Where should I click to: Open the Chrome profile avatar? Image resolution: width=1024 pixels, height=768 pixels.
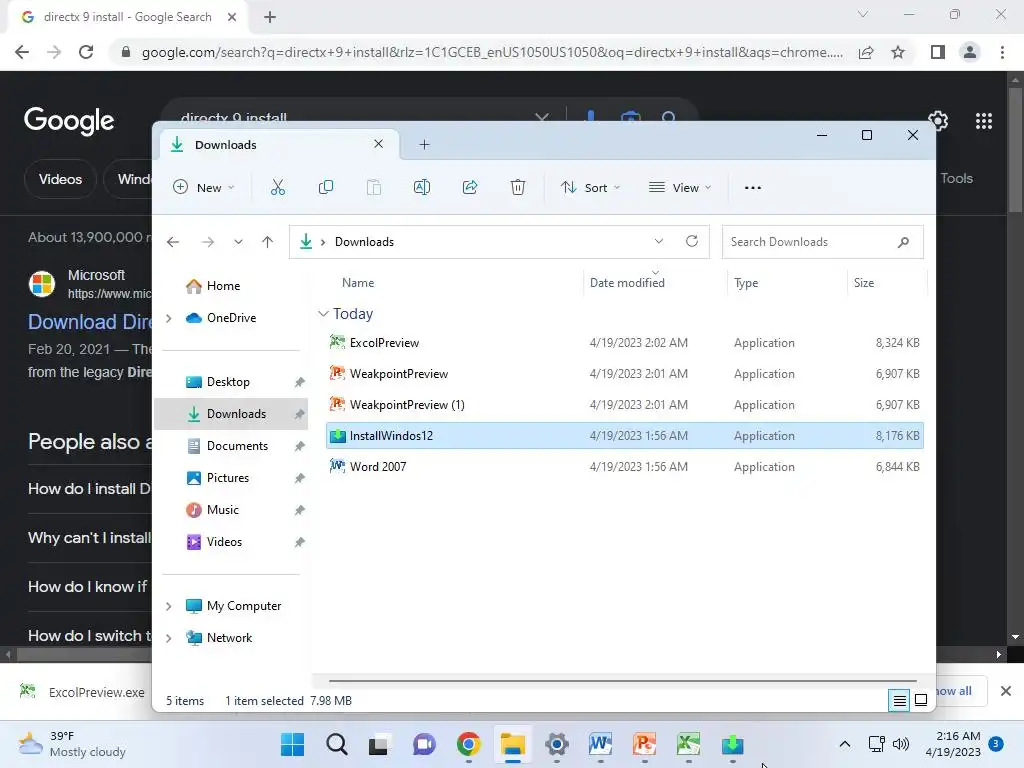click(970, 52)
